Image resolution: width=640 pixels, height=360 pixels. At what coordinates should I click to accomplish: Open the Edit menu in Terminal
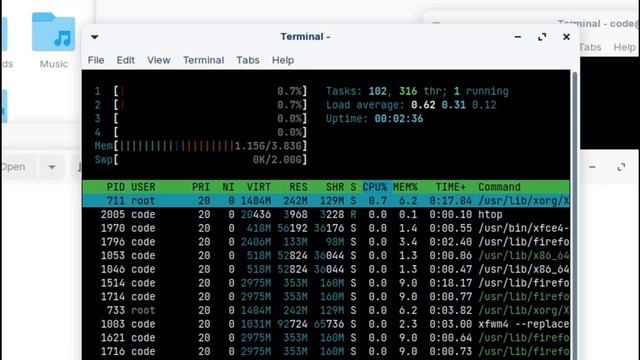tap(125, 60)
